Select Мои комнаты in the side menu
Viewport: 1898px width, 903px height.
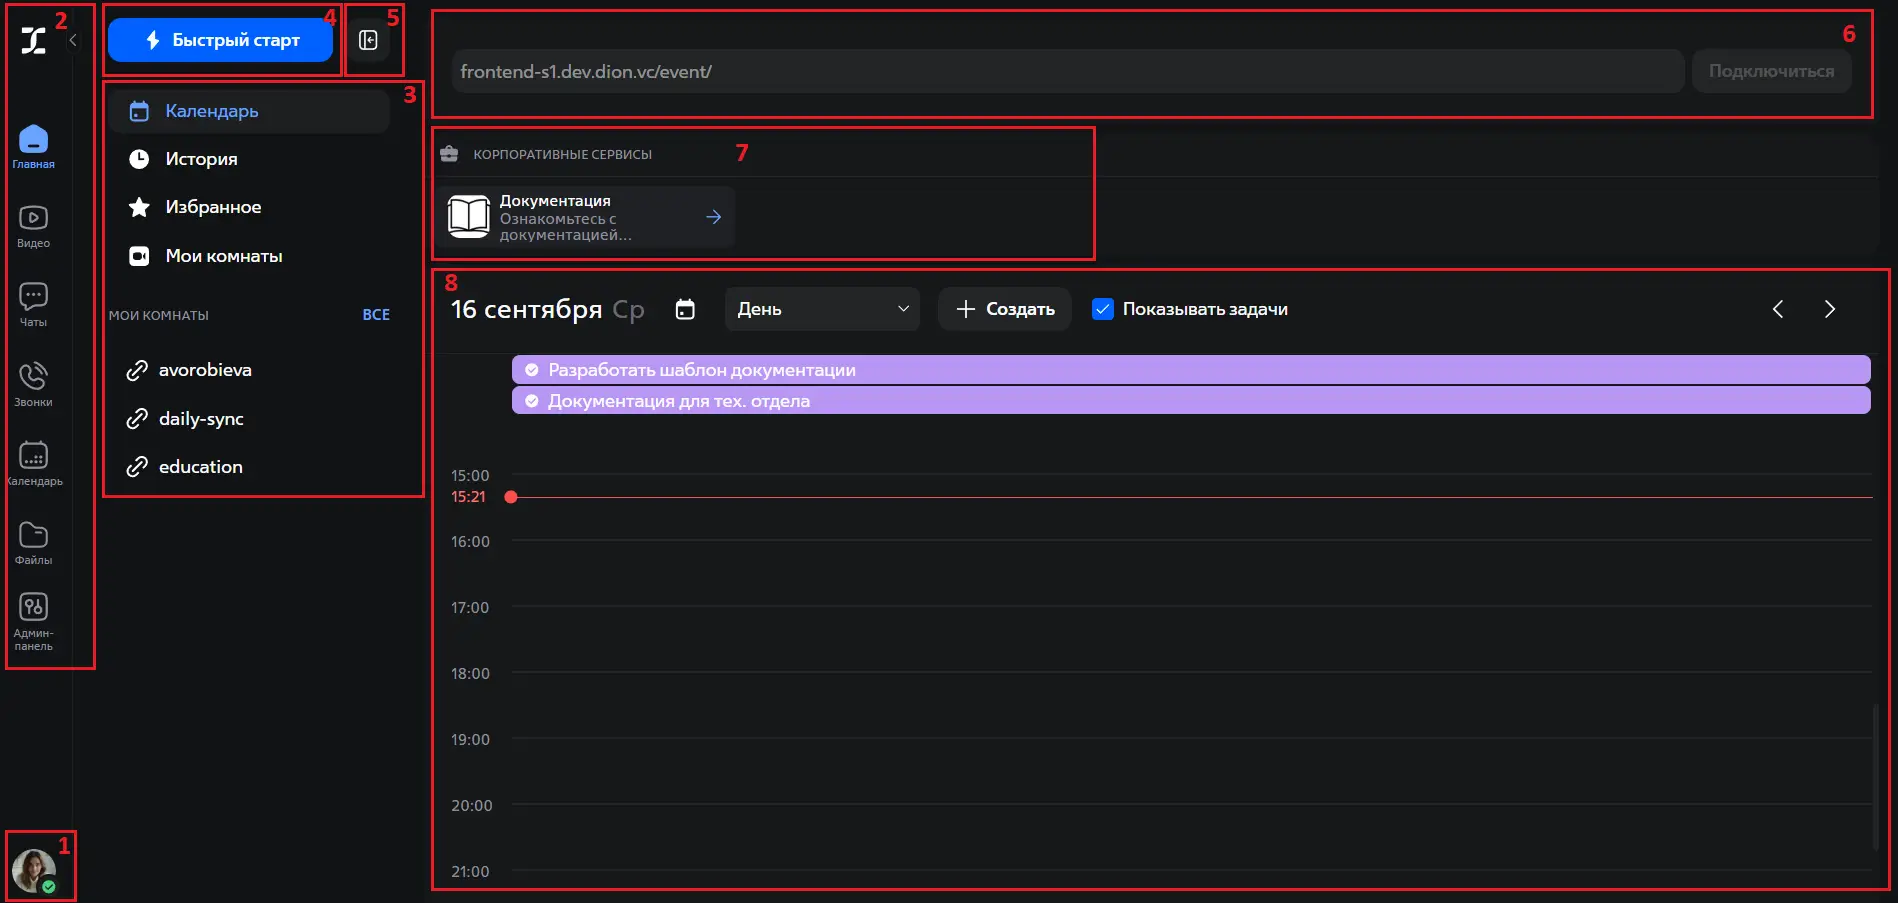click(249, 256)
